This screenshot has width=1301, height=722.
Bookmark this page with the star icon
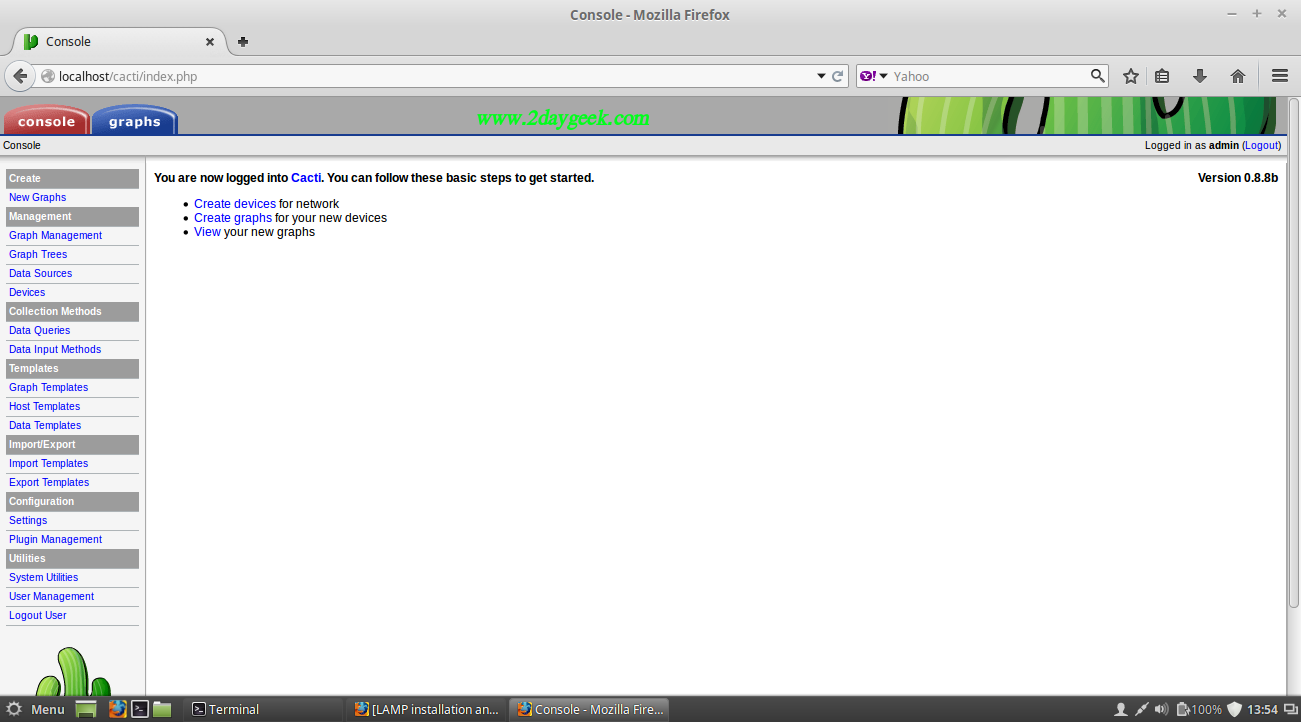[1131, 76]
